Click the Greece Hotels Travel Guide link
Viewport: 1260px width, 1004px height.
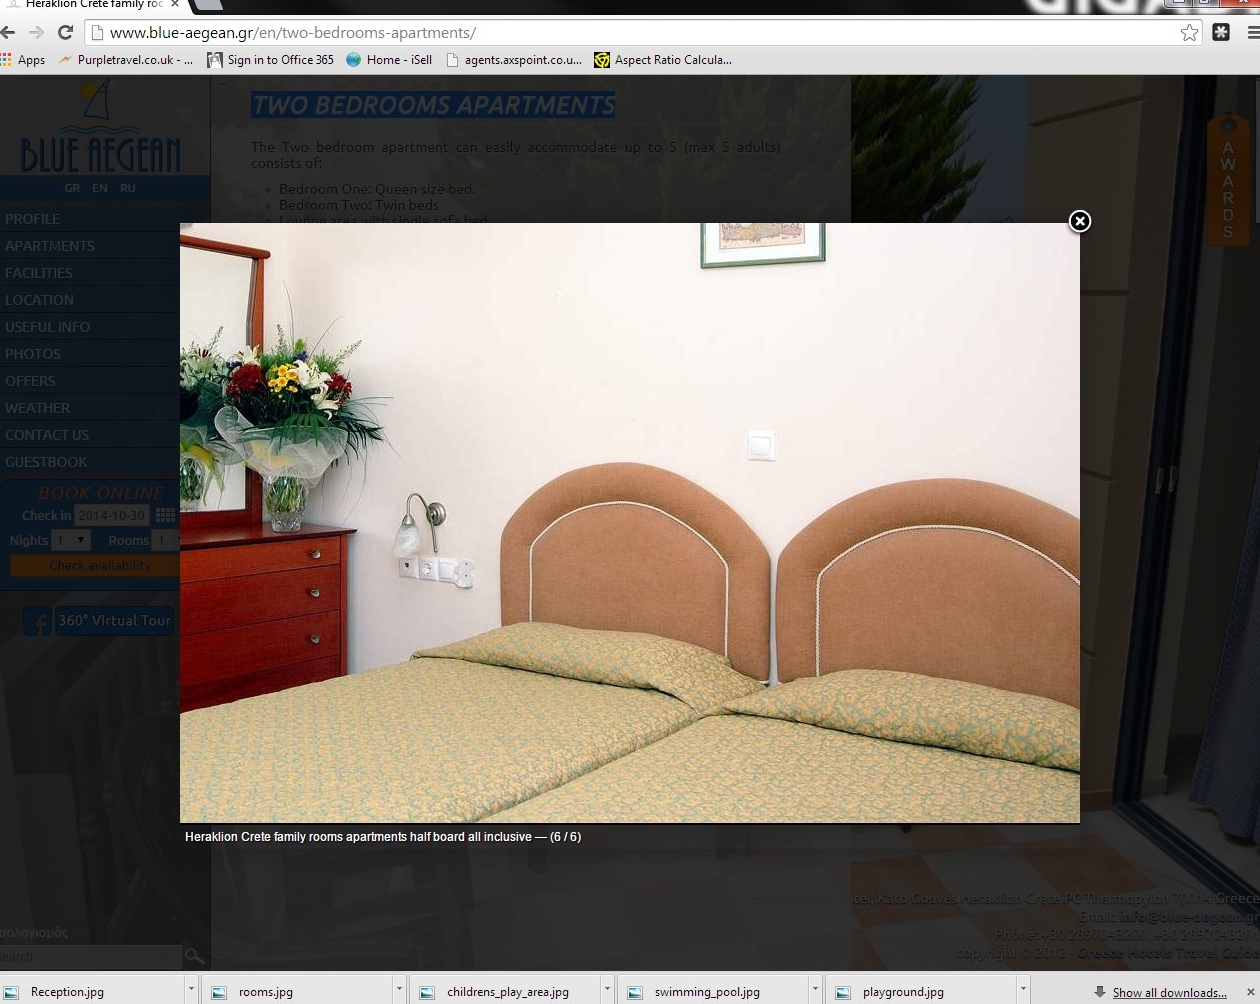click(x=1168, y=953)
